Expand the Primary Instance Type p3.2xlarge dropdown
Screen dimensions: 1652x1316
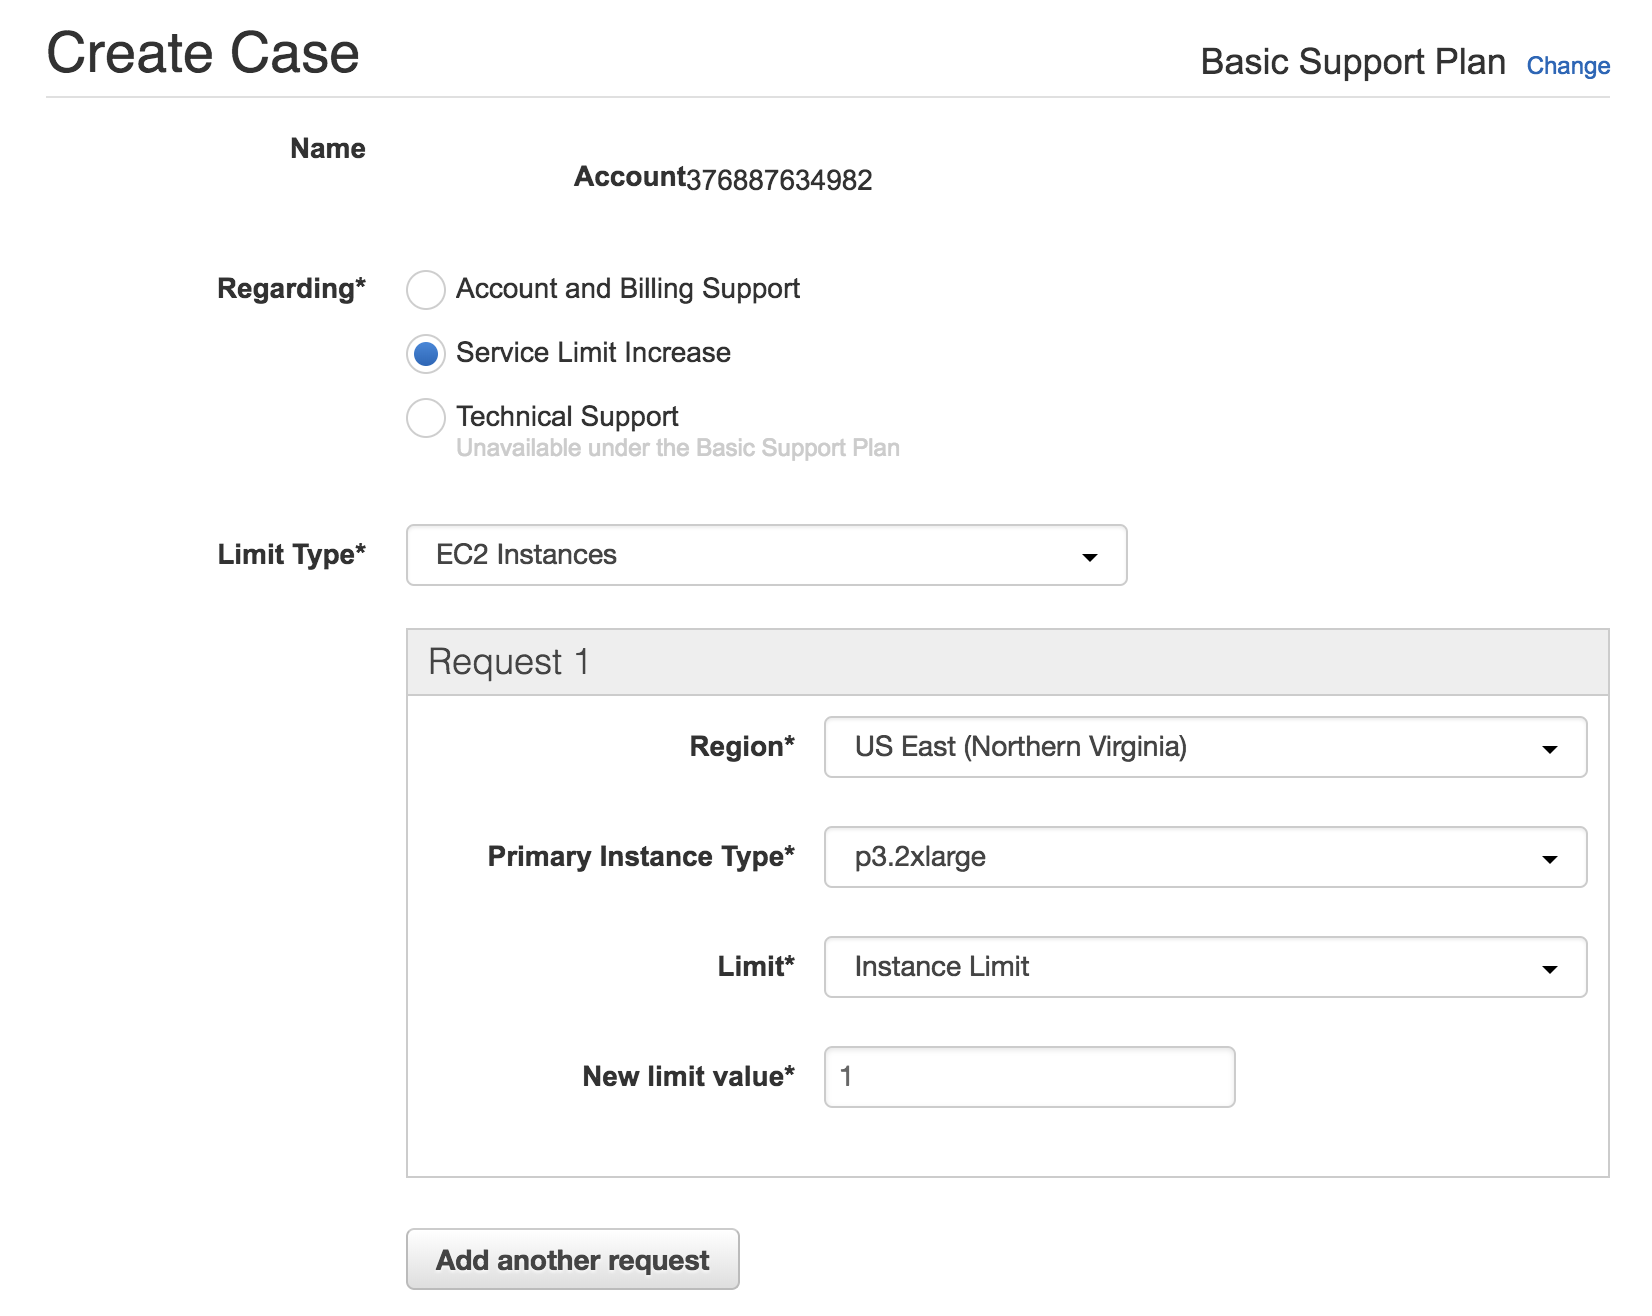click(x=1204, y=857)
